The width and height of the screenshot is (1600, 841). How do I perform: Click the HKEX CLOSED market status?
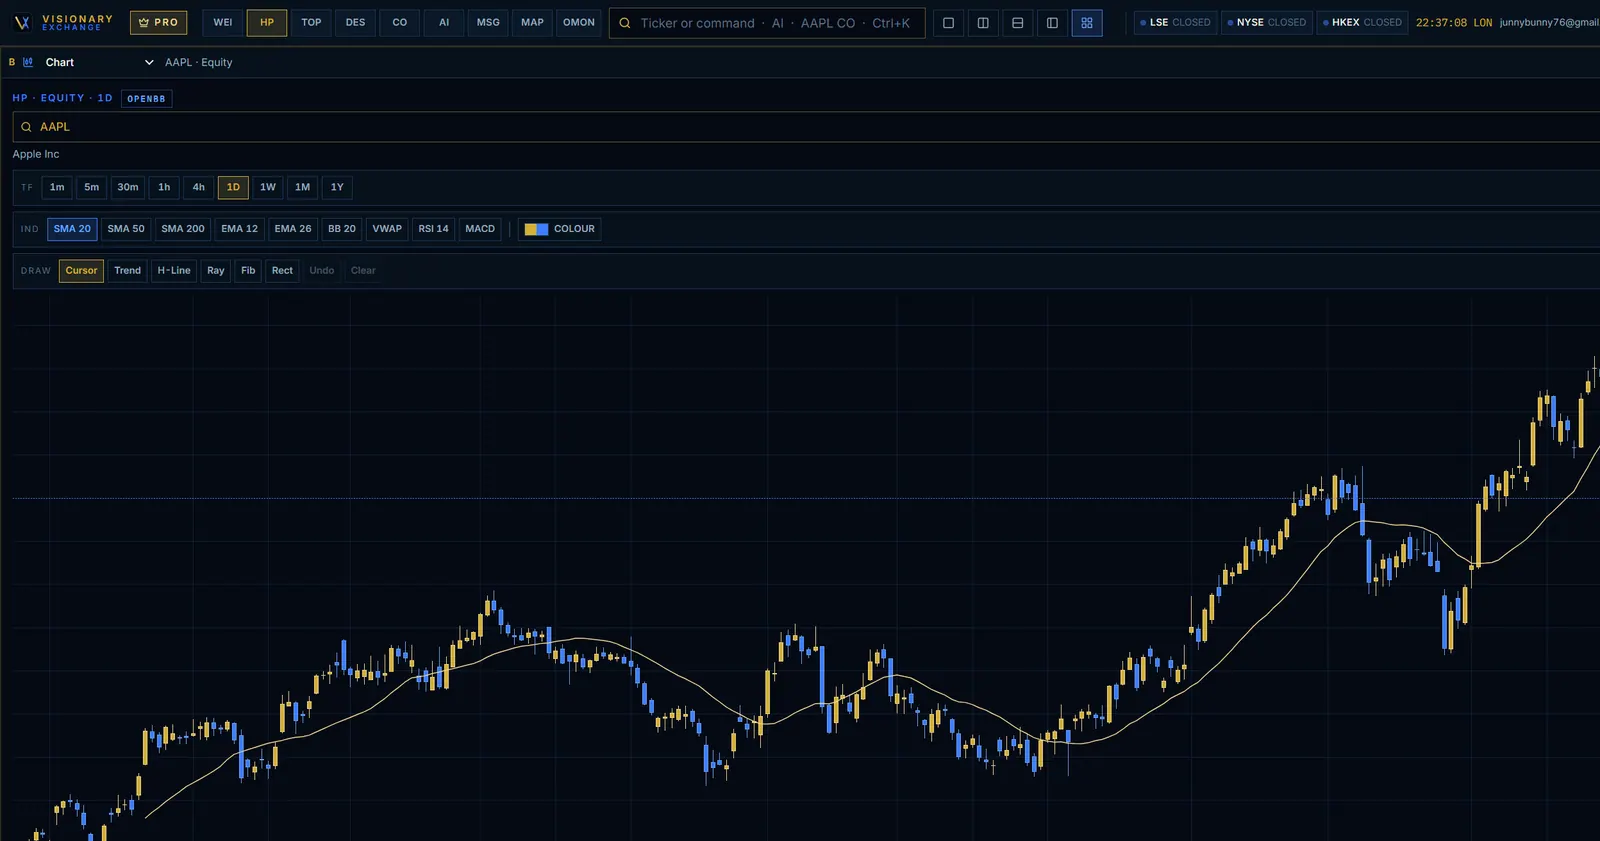coord(1362,22)
